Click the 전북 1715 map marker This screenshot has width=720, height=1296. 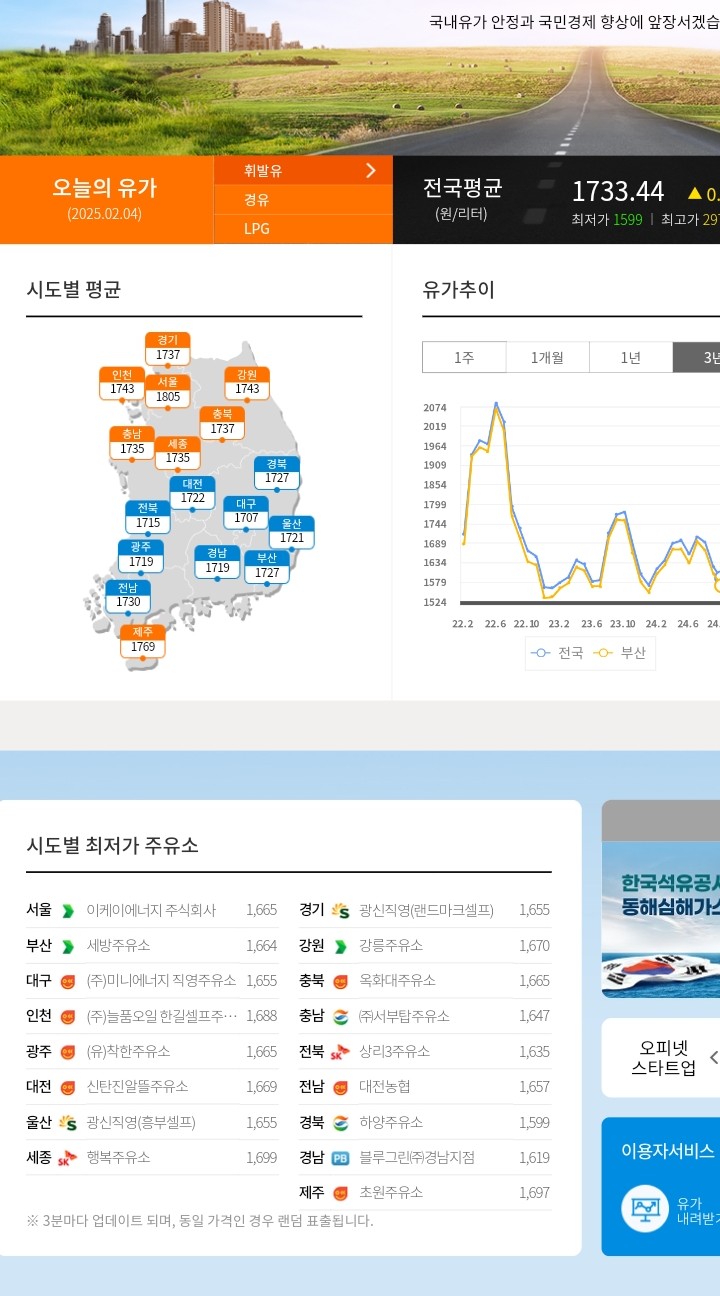coord(148,517)
